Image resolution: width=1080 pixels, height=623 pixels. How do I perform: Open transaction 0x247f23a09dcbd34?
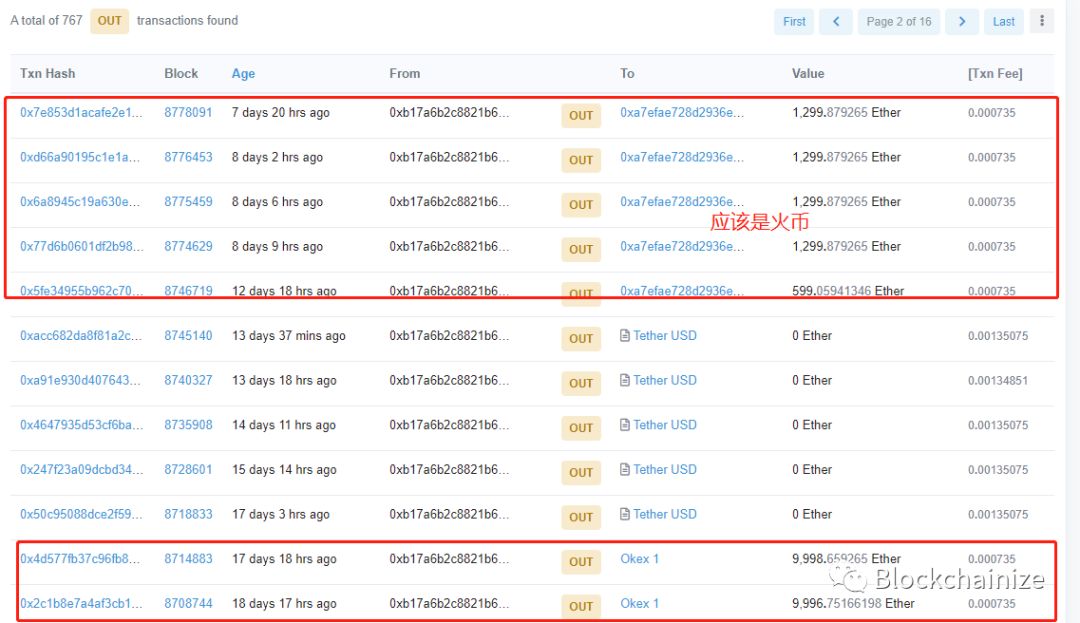click(x=81, y=469)
